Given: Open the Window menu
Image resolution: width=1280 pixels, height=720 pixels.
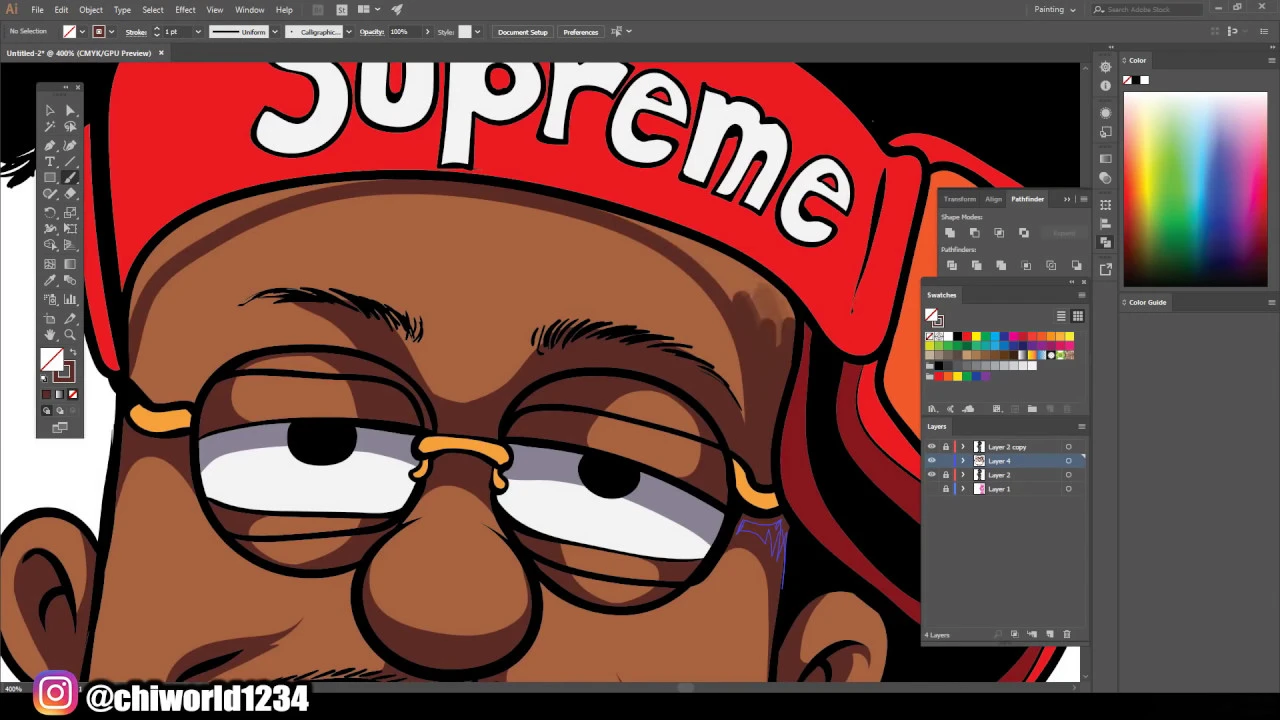Looking at the screenshot, I should (249, 10).
